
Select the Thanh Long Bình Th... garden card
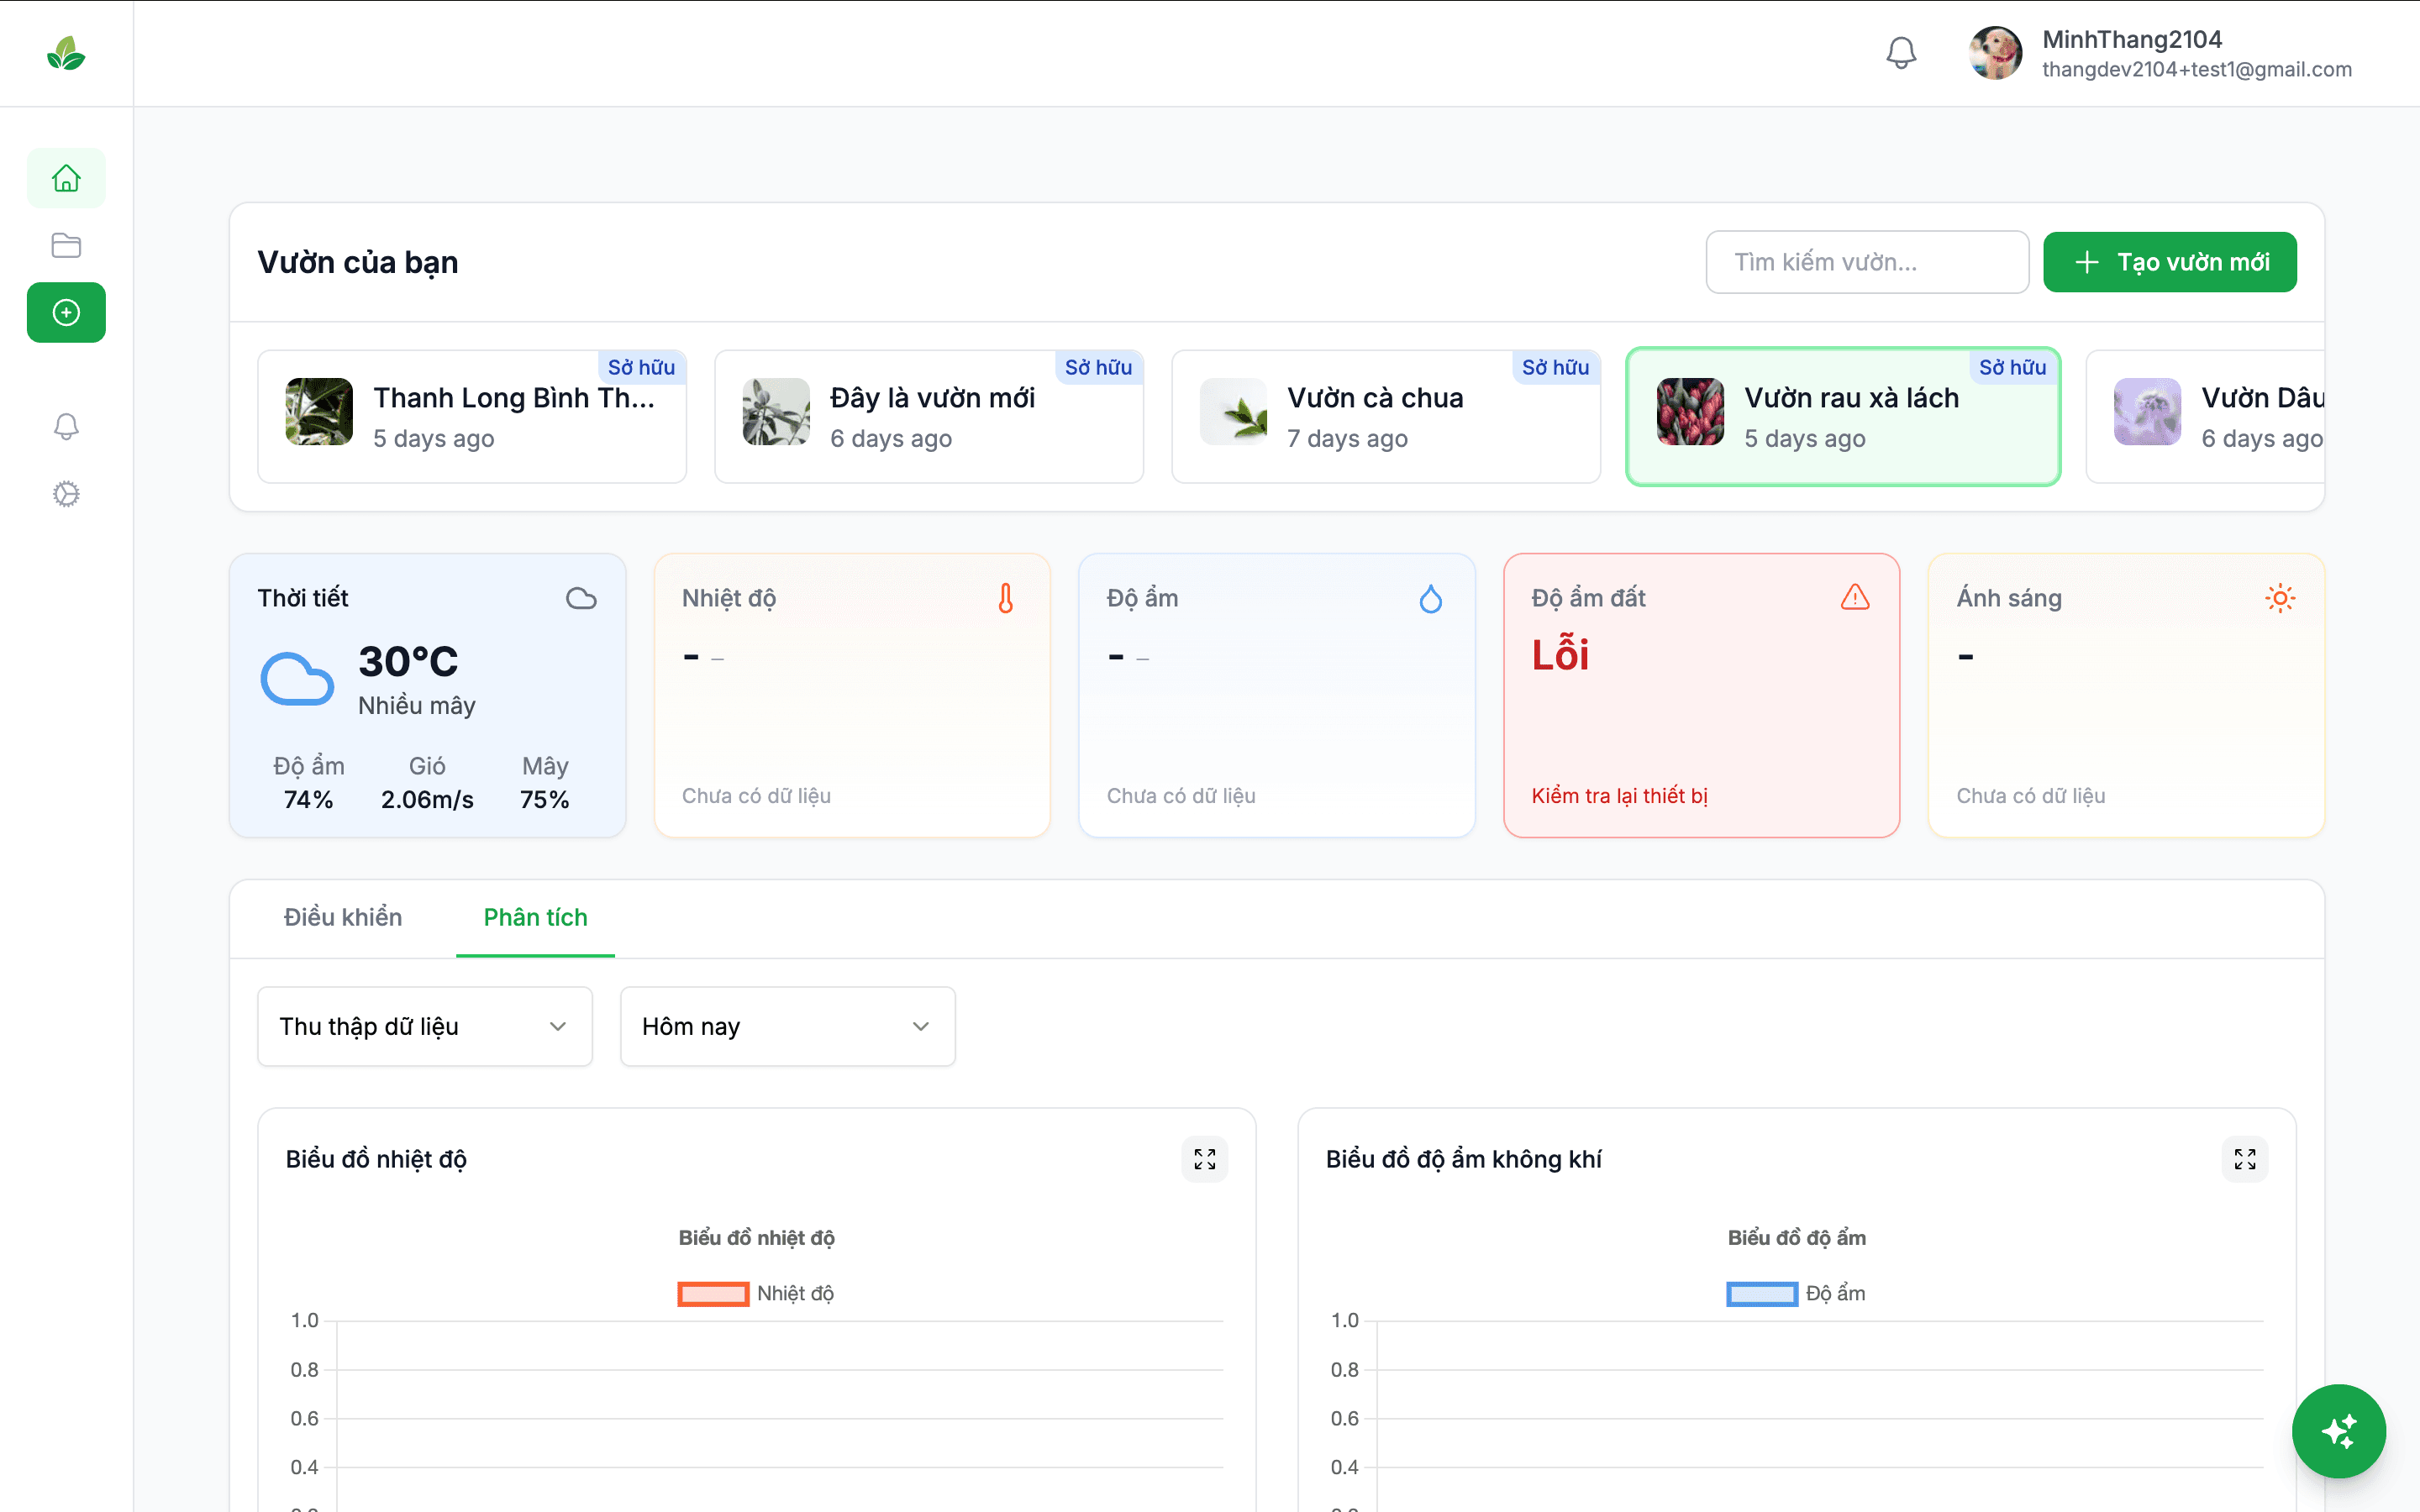[x=472, y=416]
